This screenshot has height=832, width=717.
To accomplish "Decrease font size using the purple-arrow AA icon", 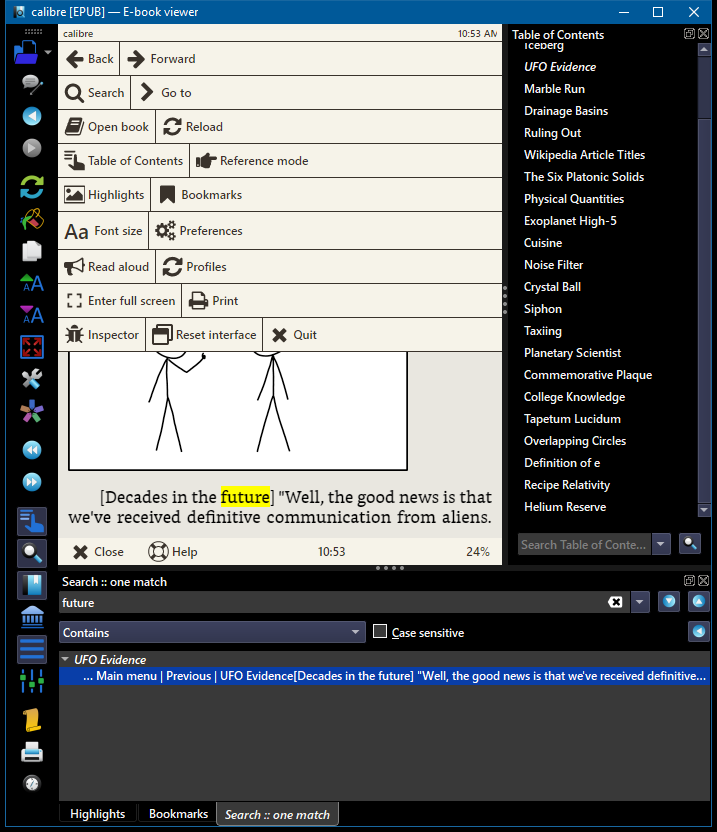I will tap(32, 315).
